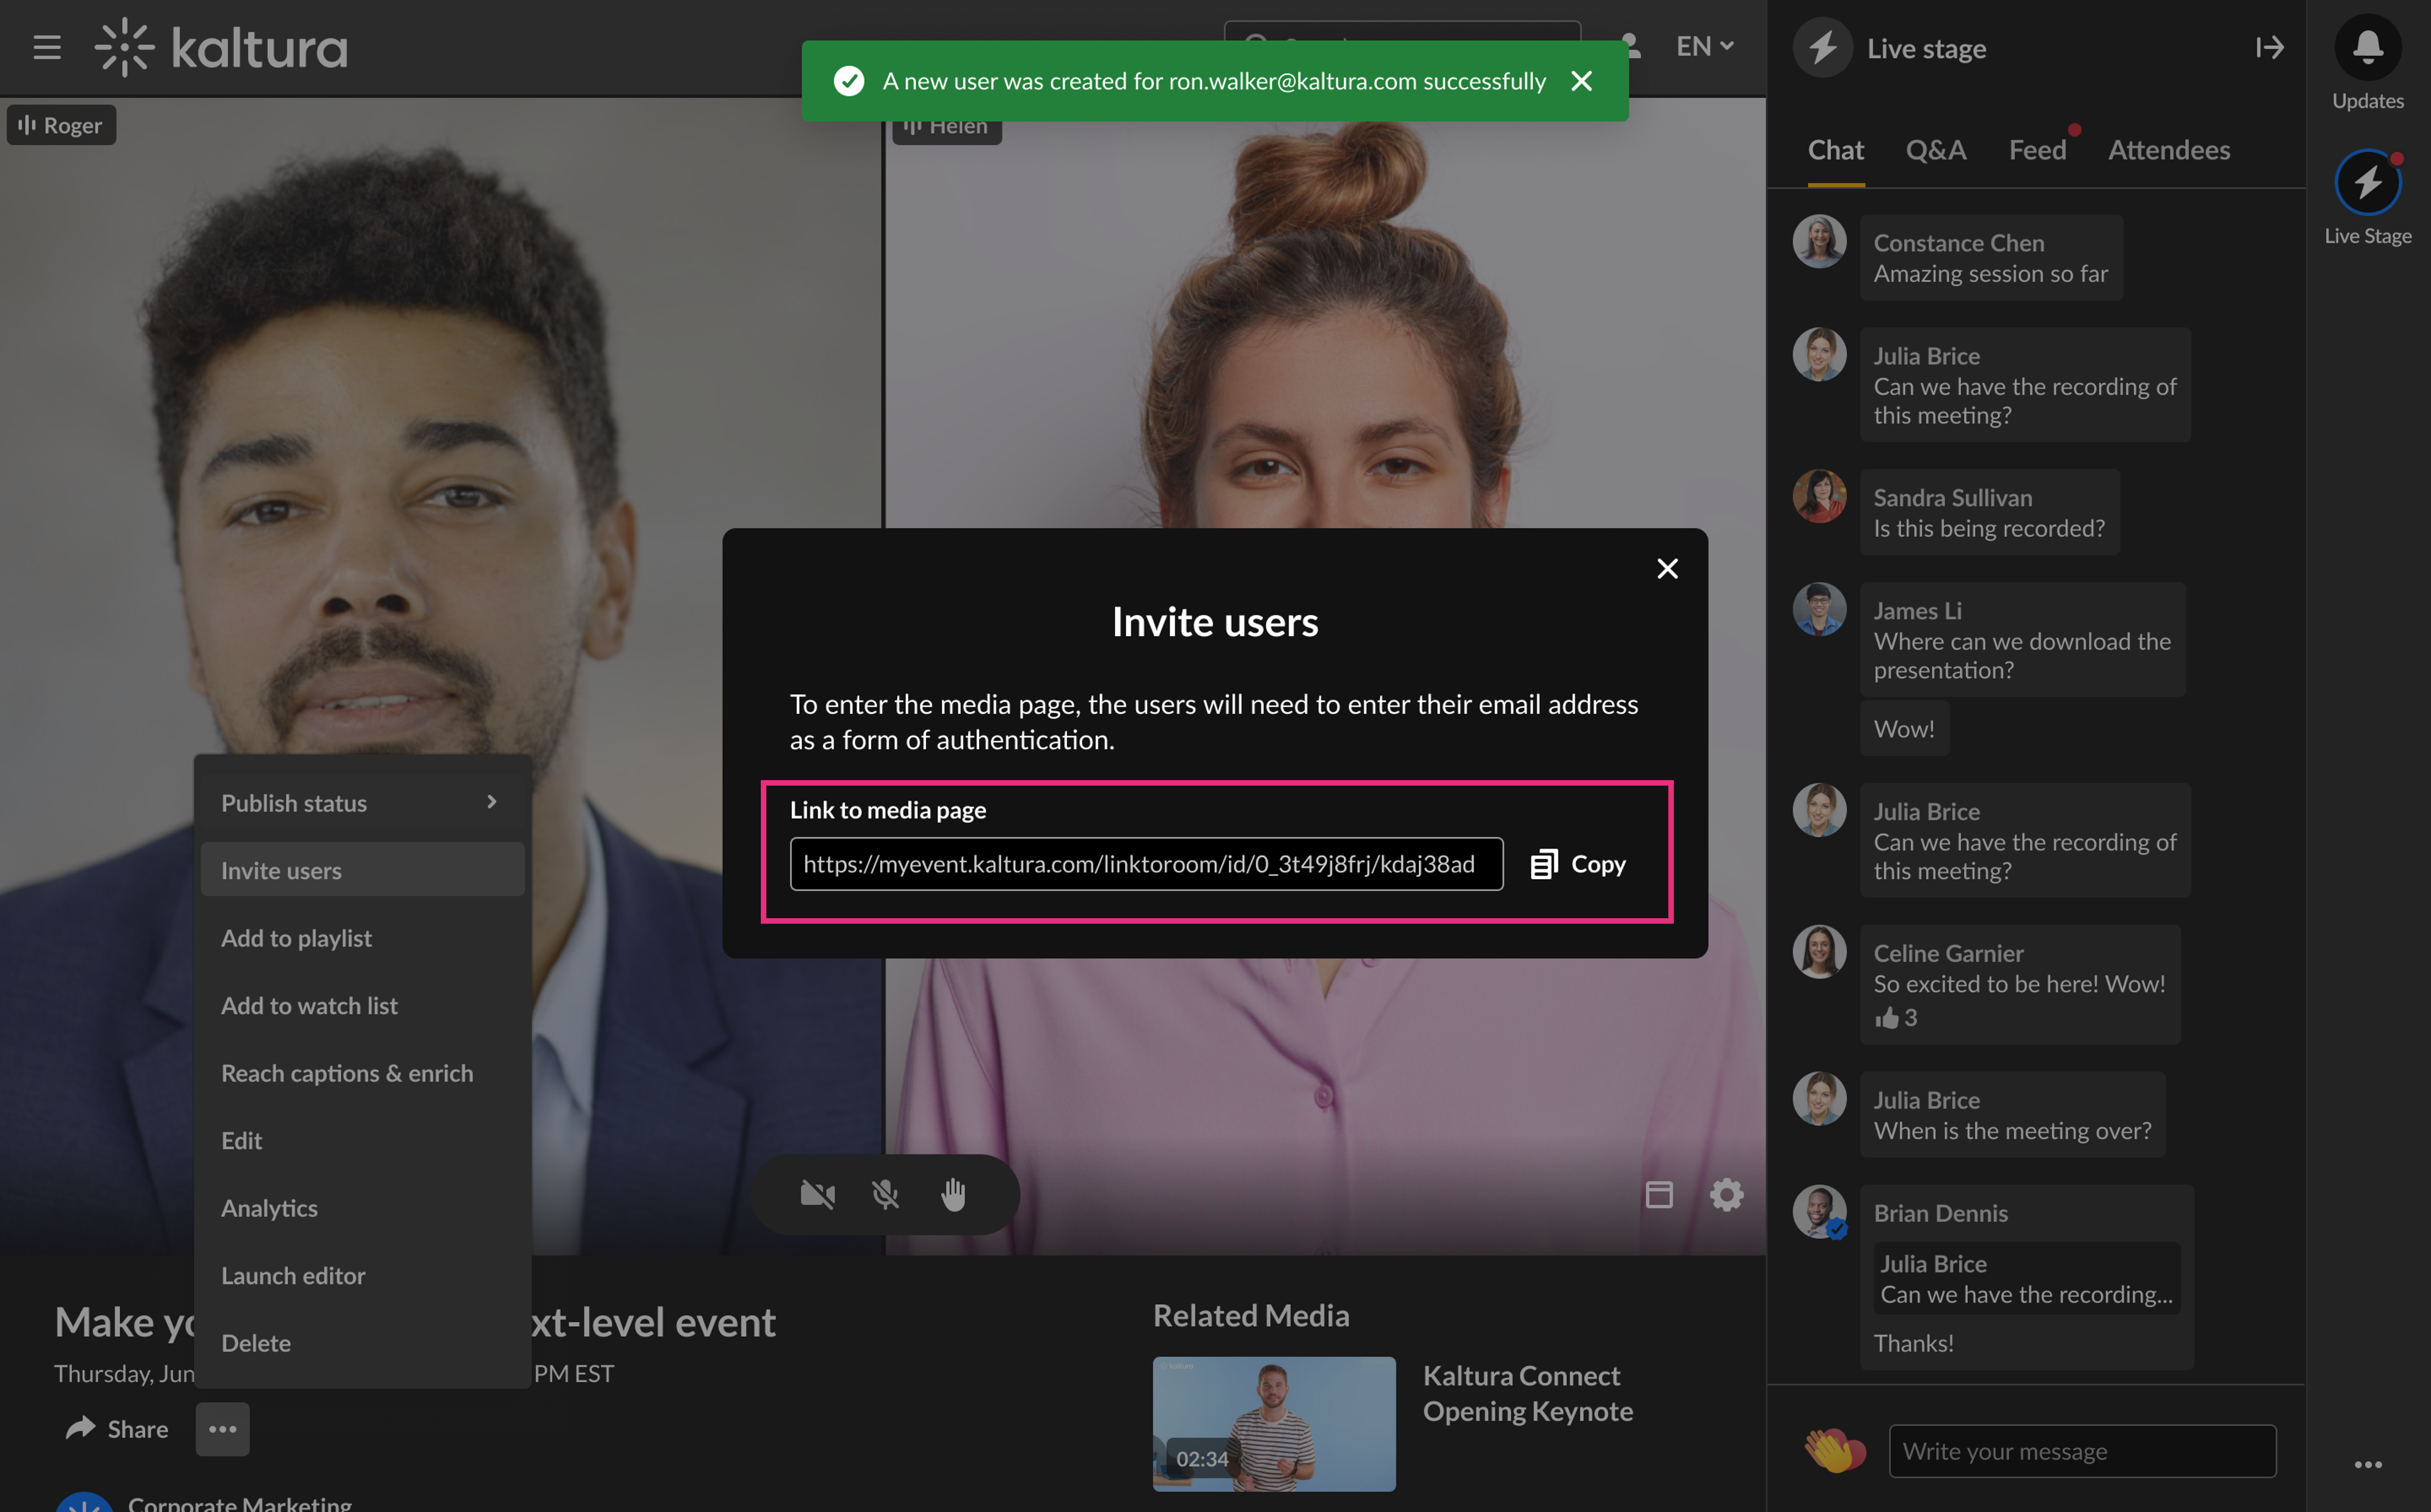The width and height of the screenshot is (2431, 1512).
Task: Open the hamburger navigation menu
Action: [x=46, y=47]
